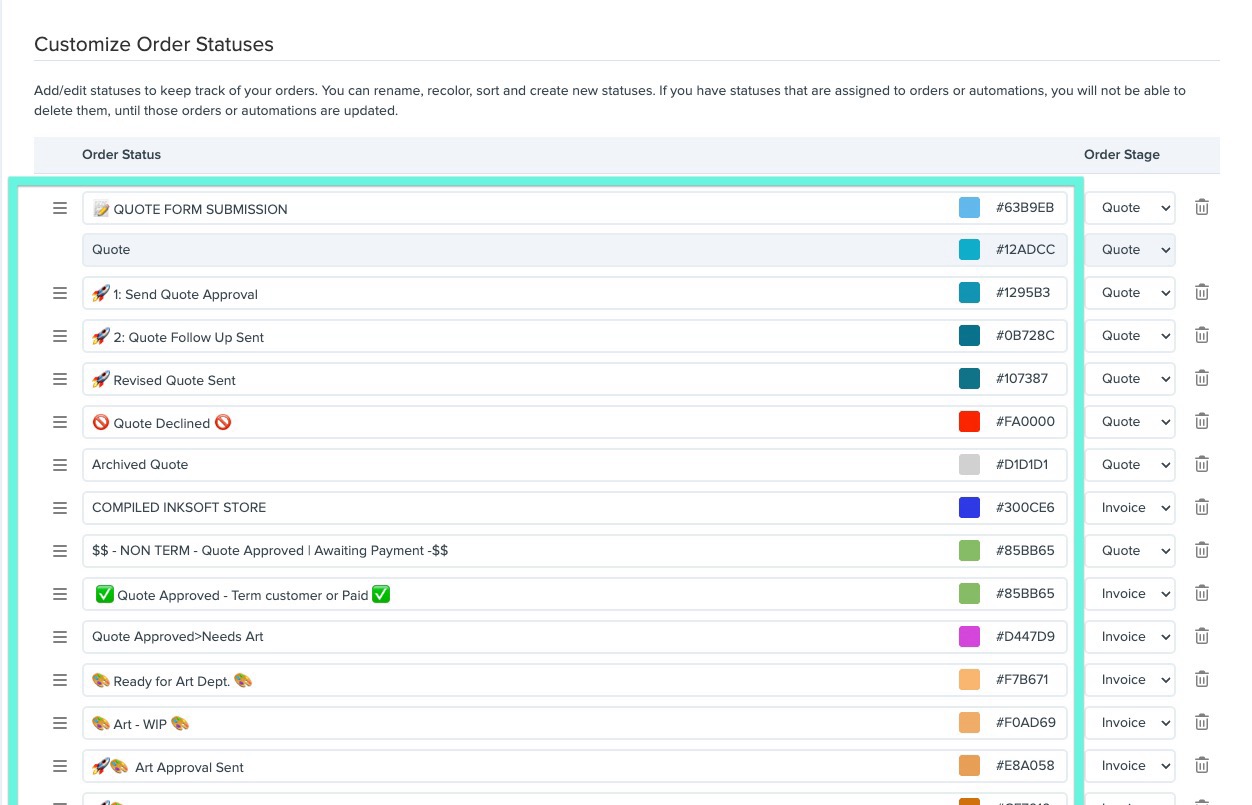
Task: Delete the Revised Quote Sent status
Action: point(1202,378)
